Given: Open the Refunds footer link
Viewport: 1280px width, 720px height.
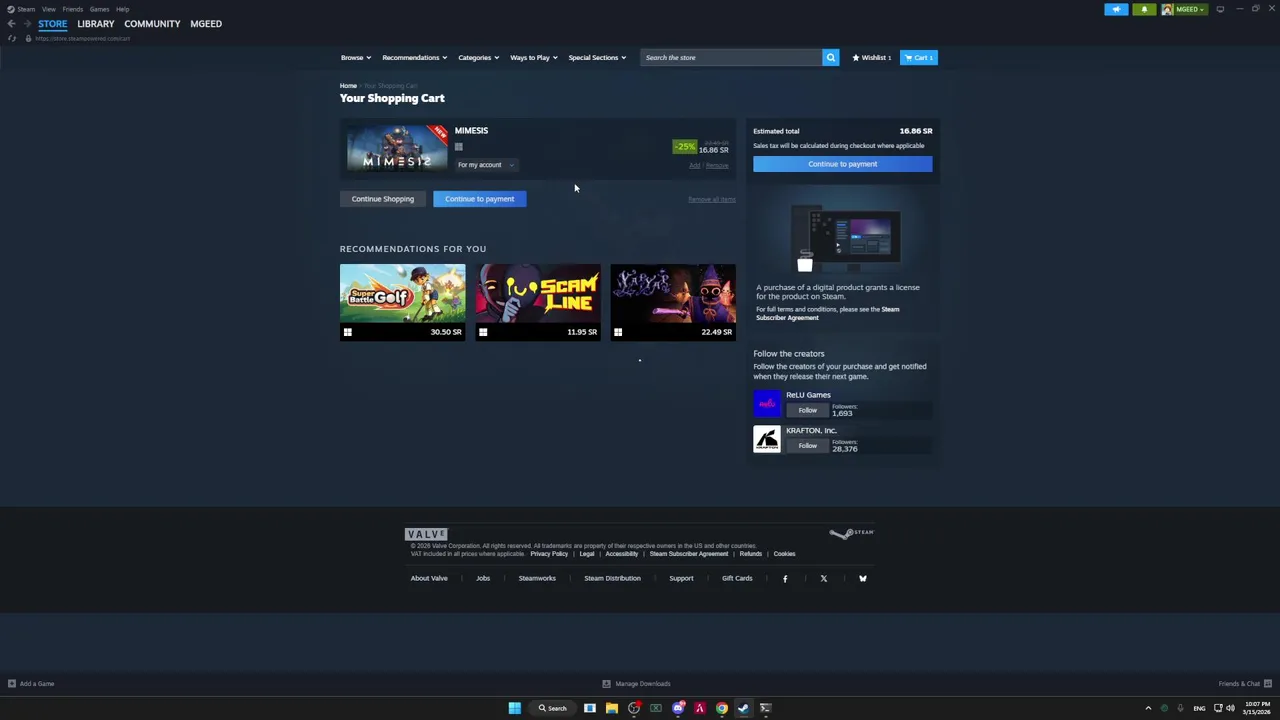Looking at the screenshot, I should pos(750,554).
